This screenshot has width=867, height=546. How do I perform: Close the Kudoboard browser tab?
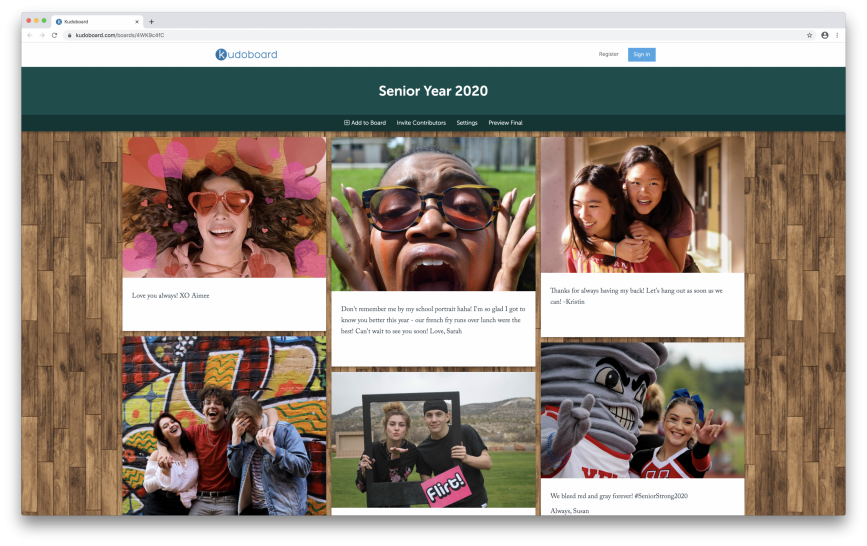pyautogui.click(x=137, y=21)
